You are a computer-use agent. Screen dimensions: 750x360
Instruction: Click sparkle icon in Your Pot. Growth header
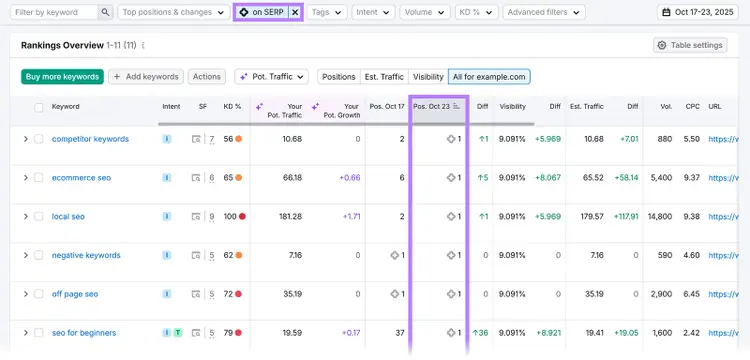point(315,107)
